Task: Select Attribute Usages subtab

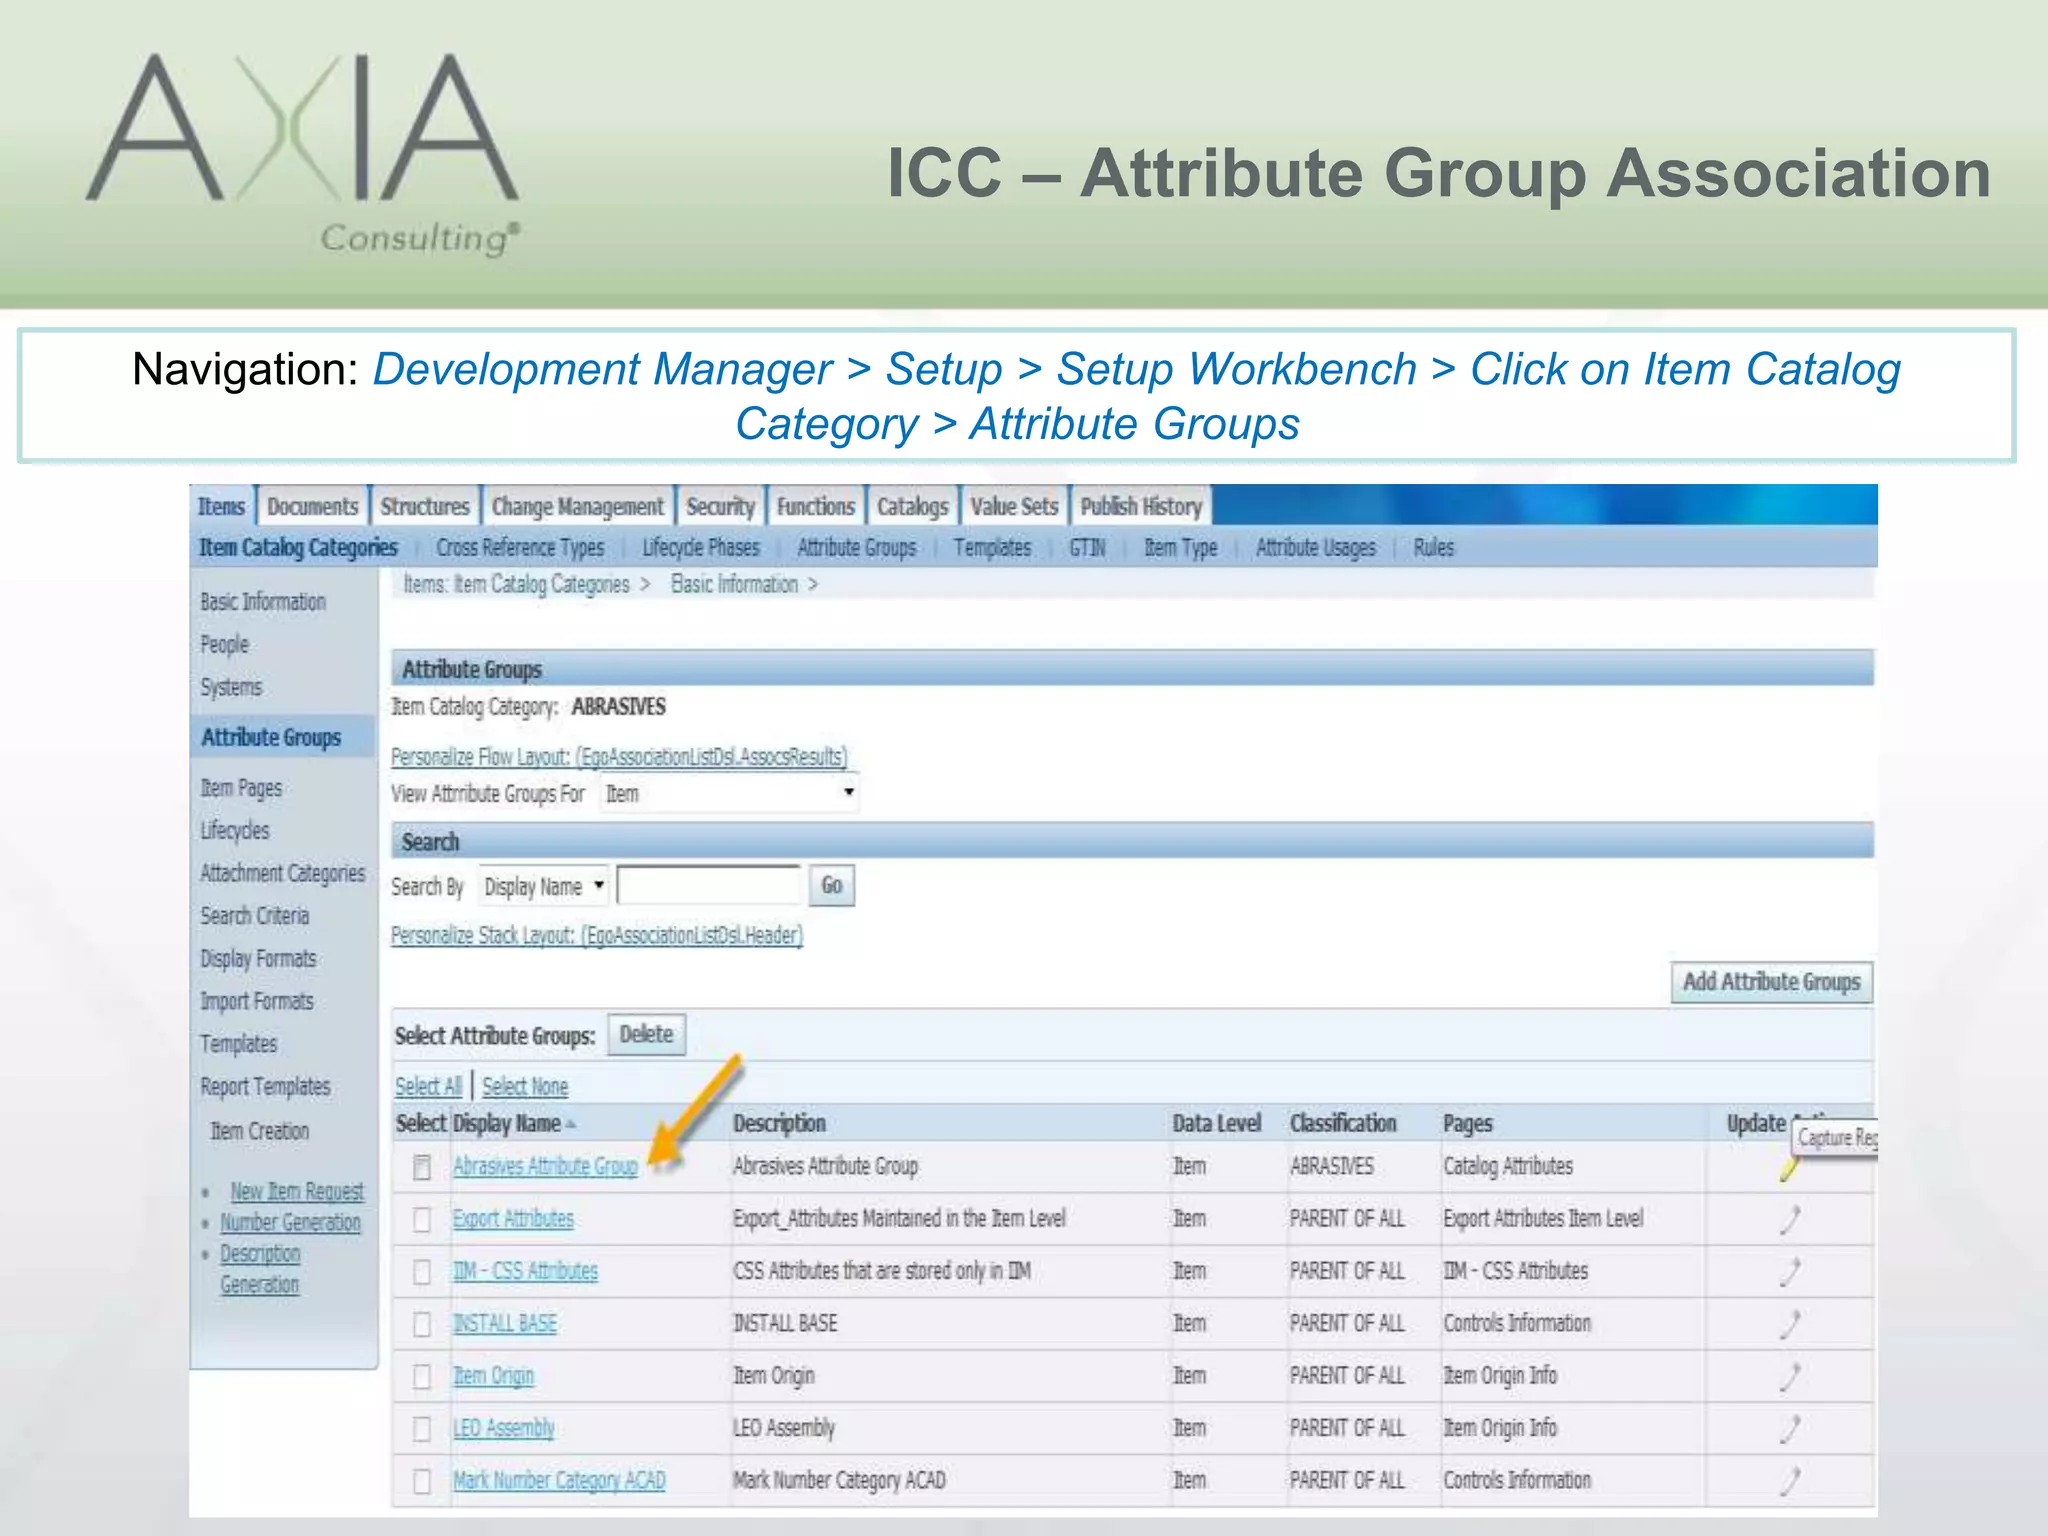Action: [x=1315, y=547]
